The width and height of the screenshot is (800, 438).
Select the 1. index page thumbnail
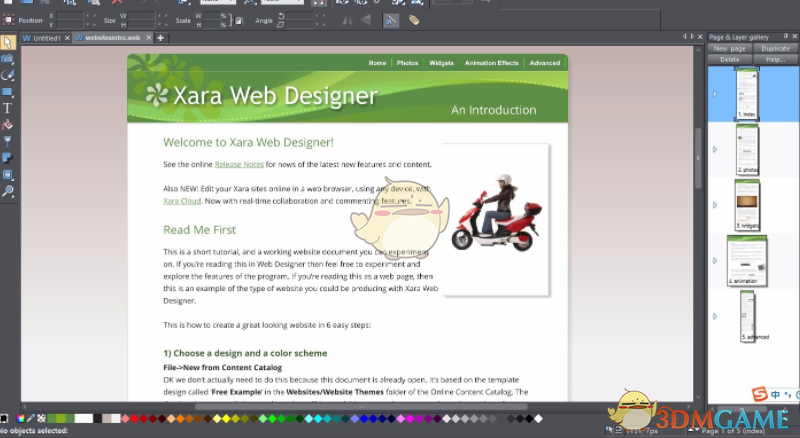[747, 94]
